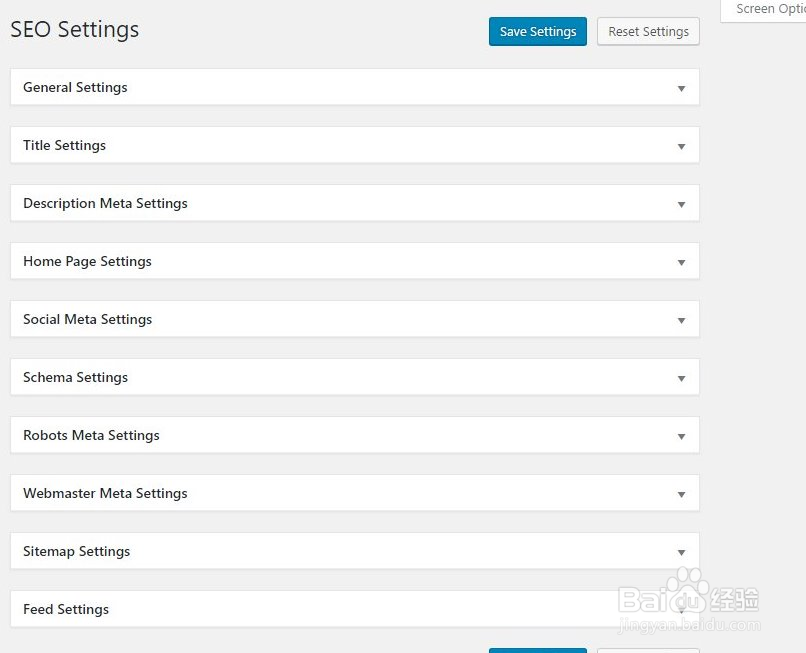Expand Title Settings via its arrow
Viewport: 806px width, 653px height.
pyautogui.click(x=681, y=147)
